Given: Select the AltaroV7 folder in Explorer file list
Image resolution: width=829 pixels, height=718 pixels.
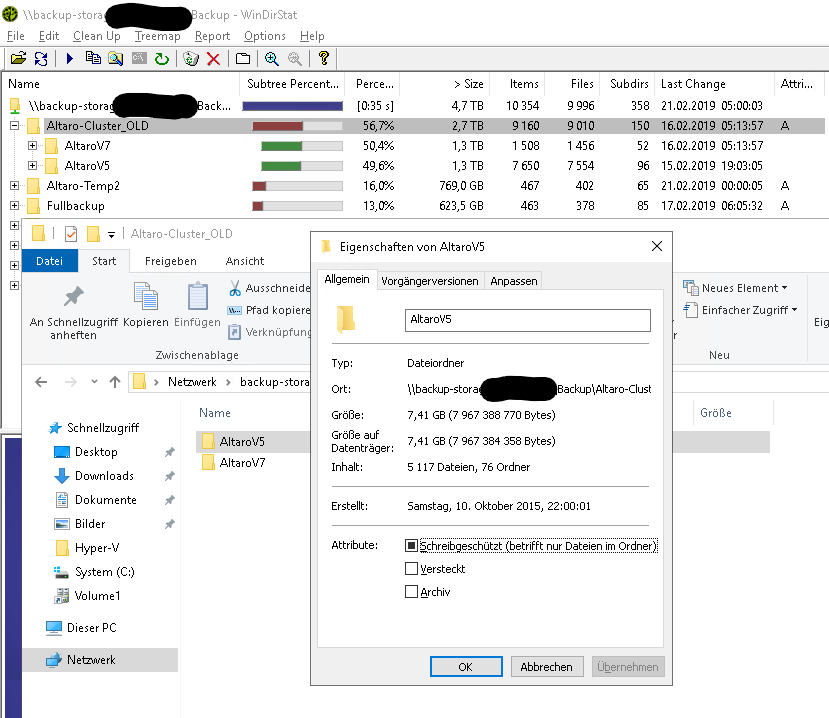Looking at the screenshot, I should 242,463.
